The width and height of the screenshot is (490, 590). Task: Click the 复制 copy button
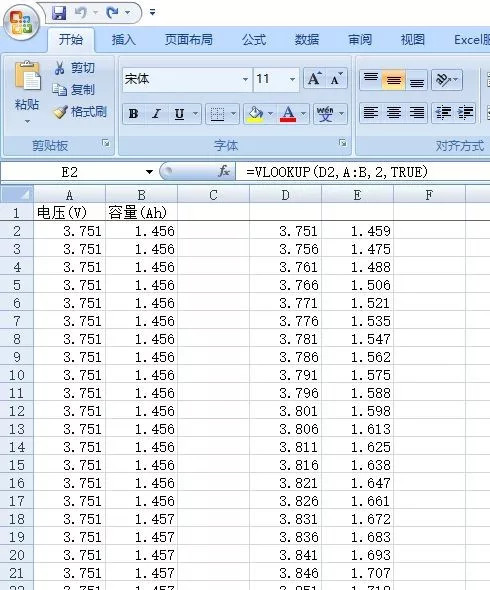(x=74, y=90)
